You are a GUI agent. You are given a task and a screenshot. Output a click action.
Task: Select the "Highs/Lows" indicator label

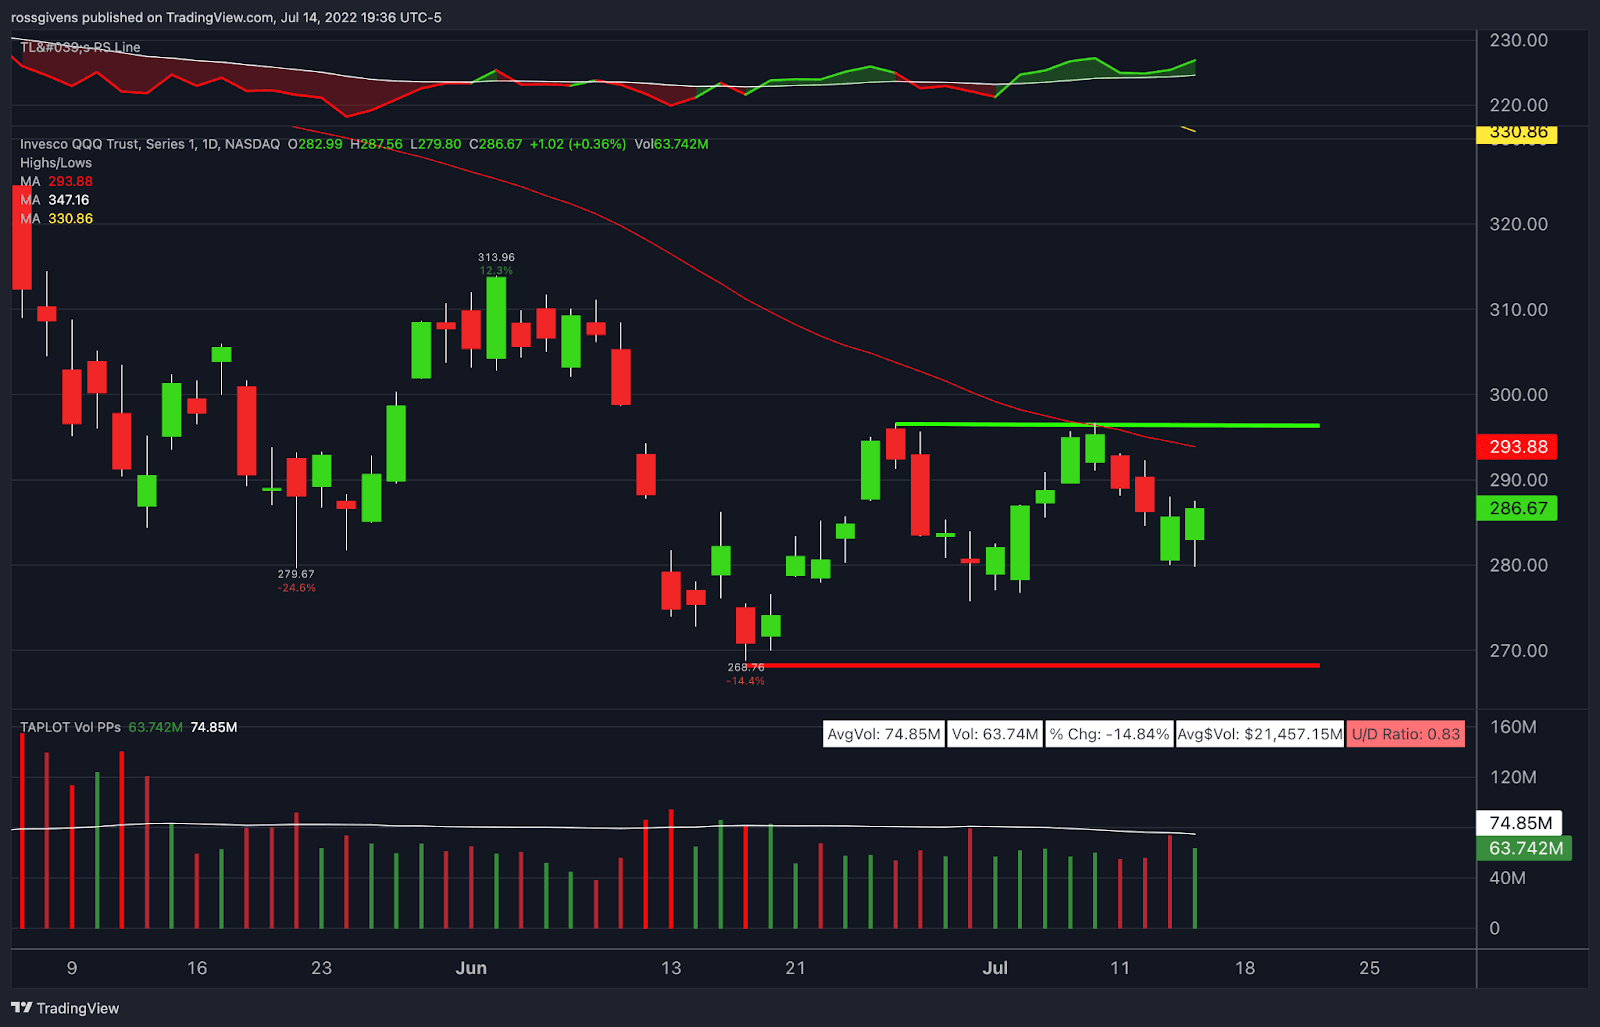(x=55, y=162)
